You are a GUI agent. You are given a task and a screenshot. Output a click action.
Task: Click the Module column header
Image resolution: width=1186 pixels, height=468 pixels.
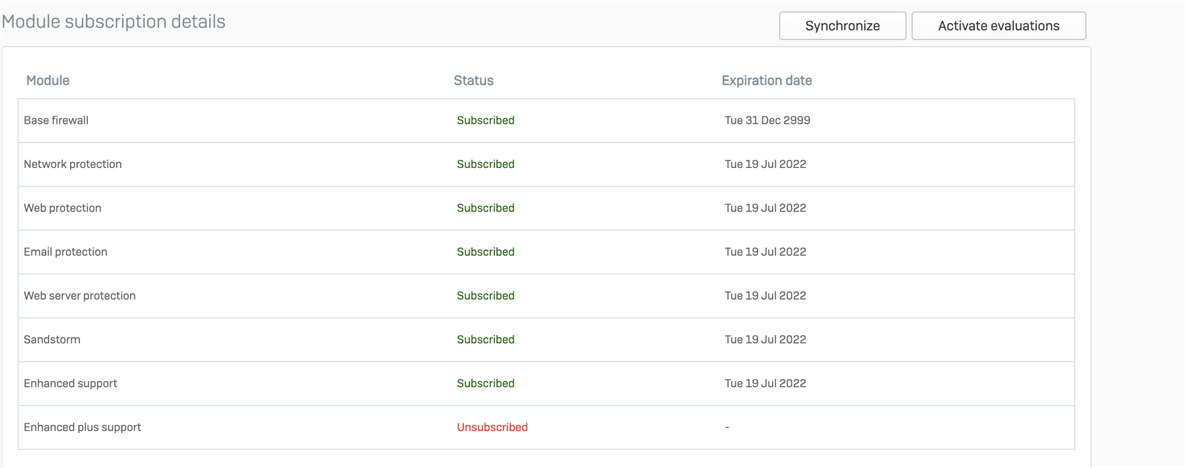pyautogui.click(x=48, y=80)
